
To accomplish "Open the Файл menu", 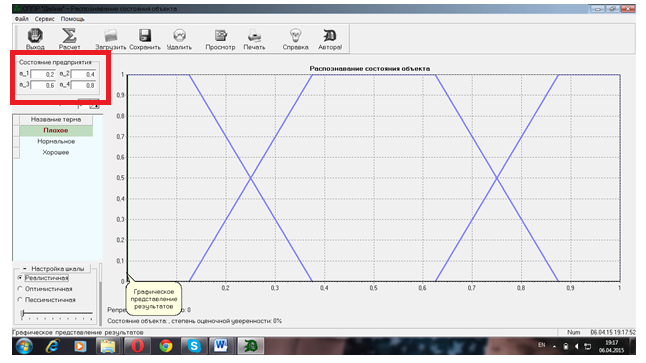I will point(21,19).
